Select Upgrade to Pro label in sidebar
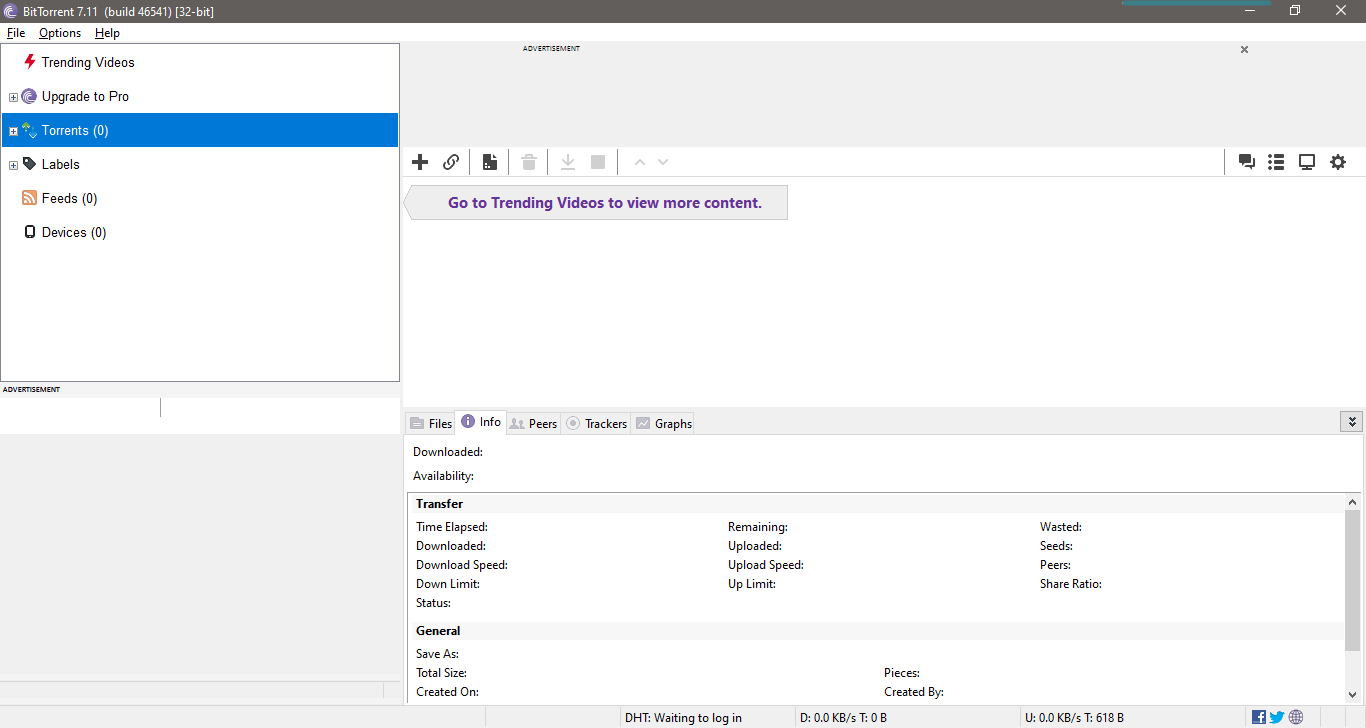The width and height of the screenshot is (1366, 728). coord(85,96)
